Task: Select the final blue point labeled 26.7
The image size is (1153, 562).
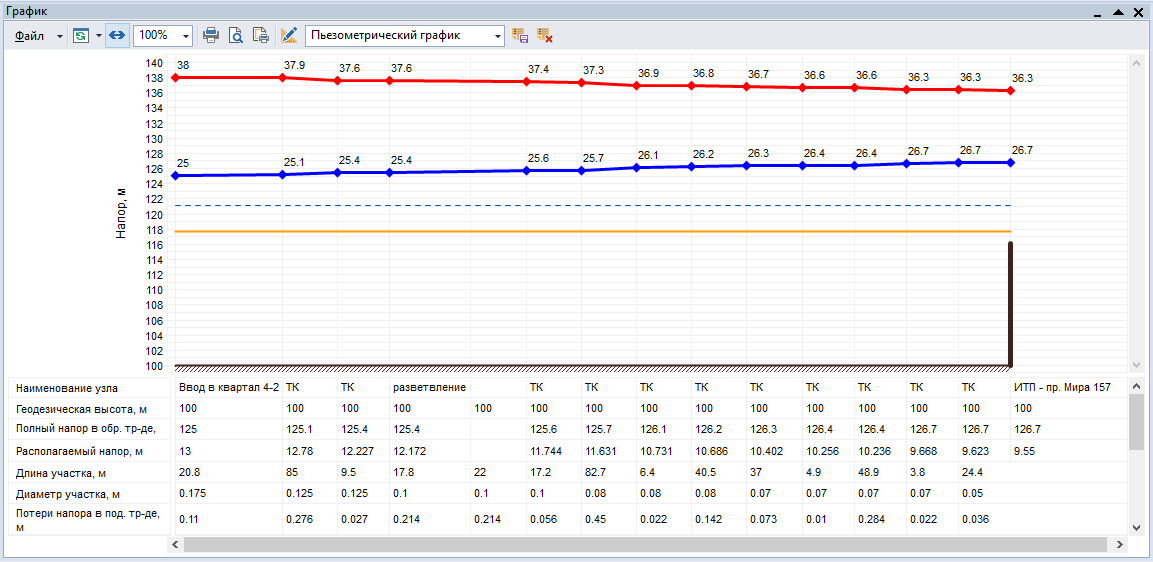Action: click(1011, 163)
